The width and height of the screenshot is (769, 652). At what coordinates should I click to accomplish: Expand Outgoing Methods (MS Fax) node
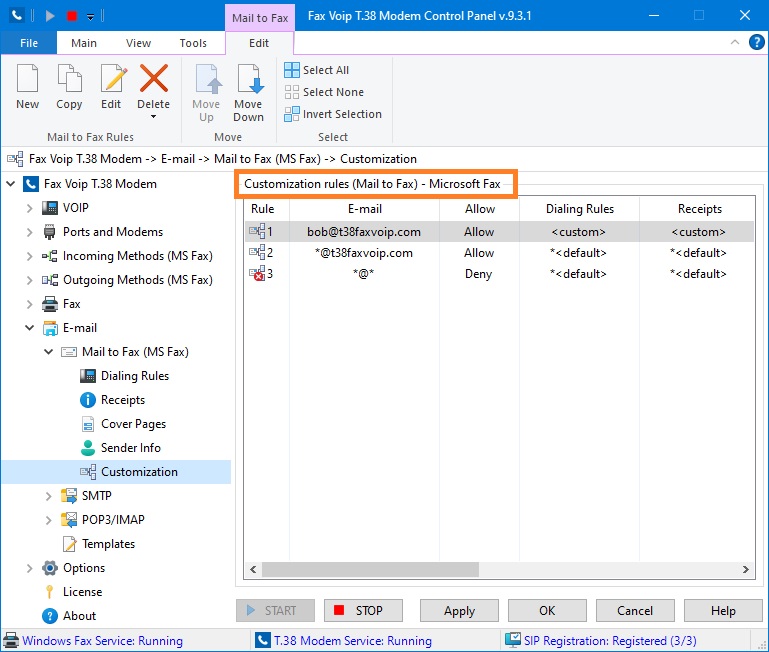pos(29,280)
